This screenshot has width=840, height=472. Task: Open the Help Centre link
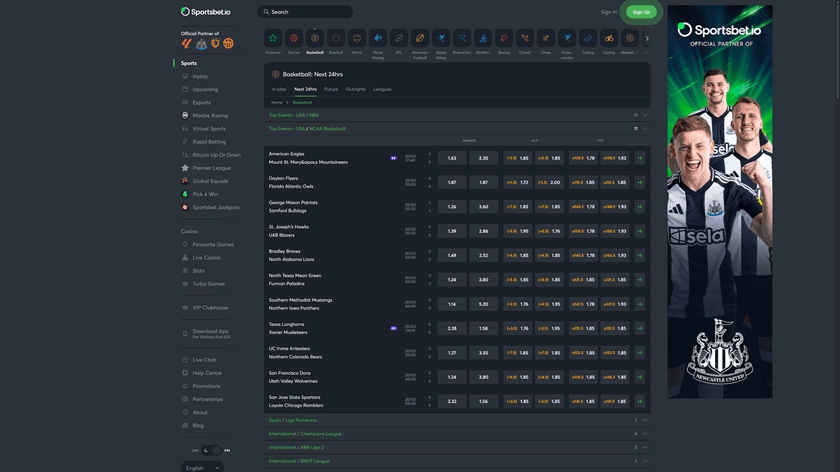[207, 373]
